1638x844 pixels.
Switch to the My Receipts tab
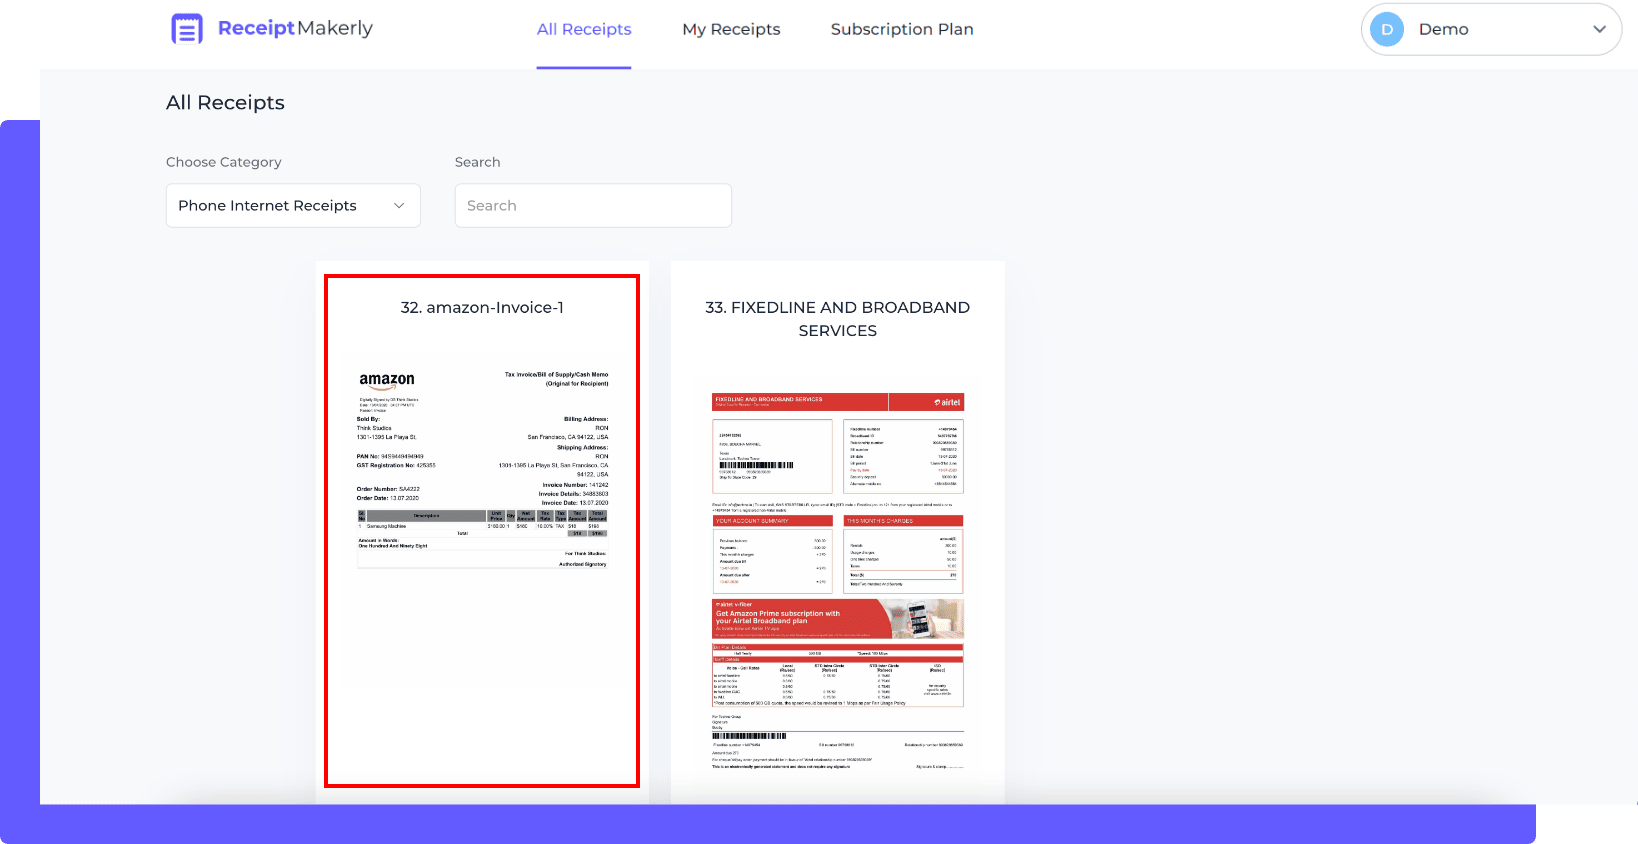tap(731, 29)
